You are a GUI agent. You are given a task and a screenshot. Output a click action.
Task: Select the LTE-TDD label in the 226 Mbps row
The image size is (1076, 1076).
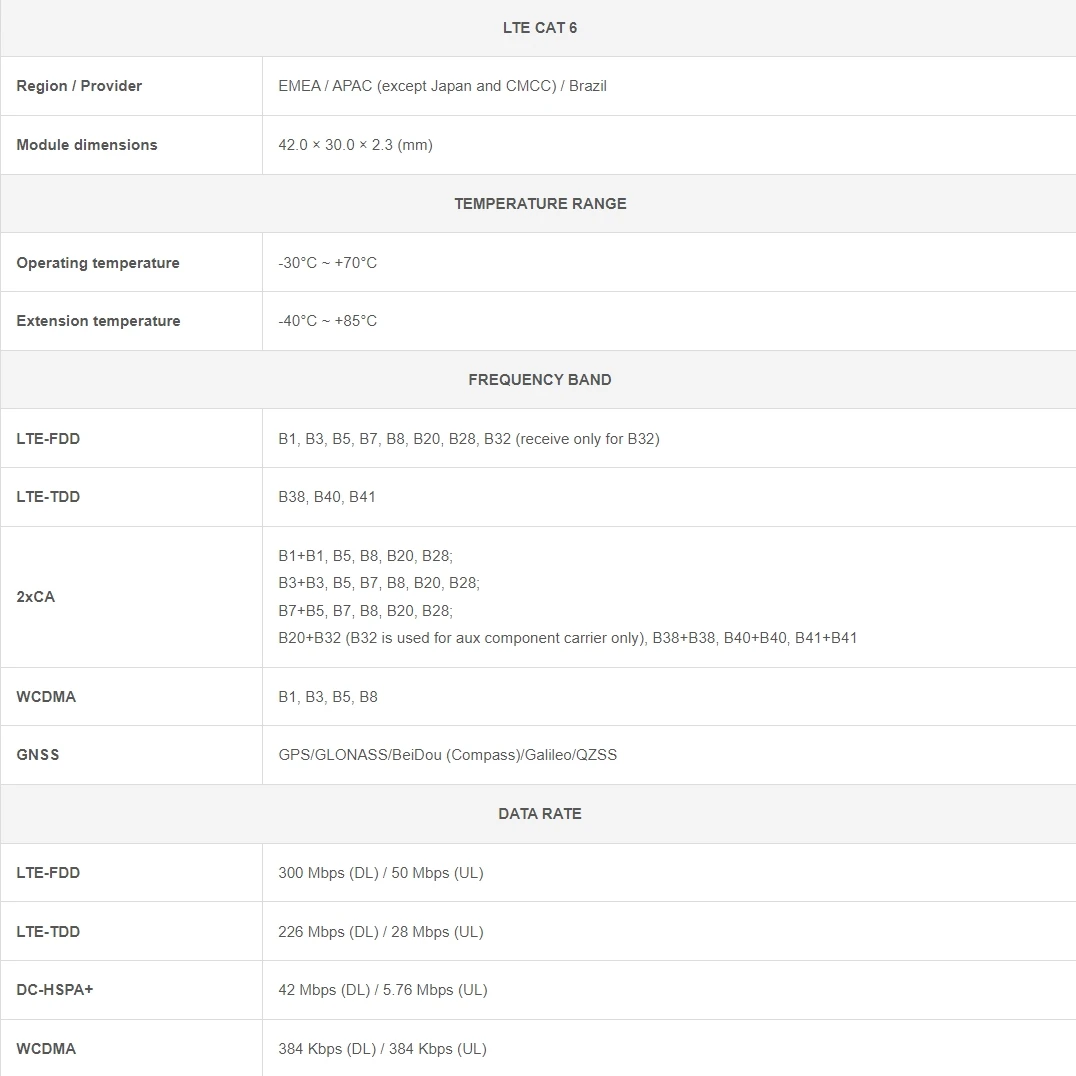(48, 932)
